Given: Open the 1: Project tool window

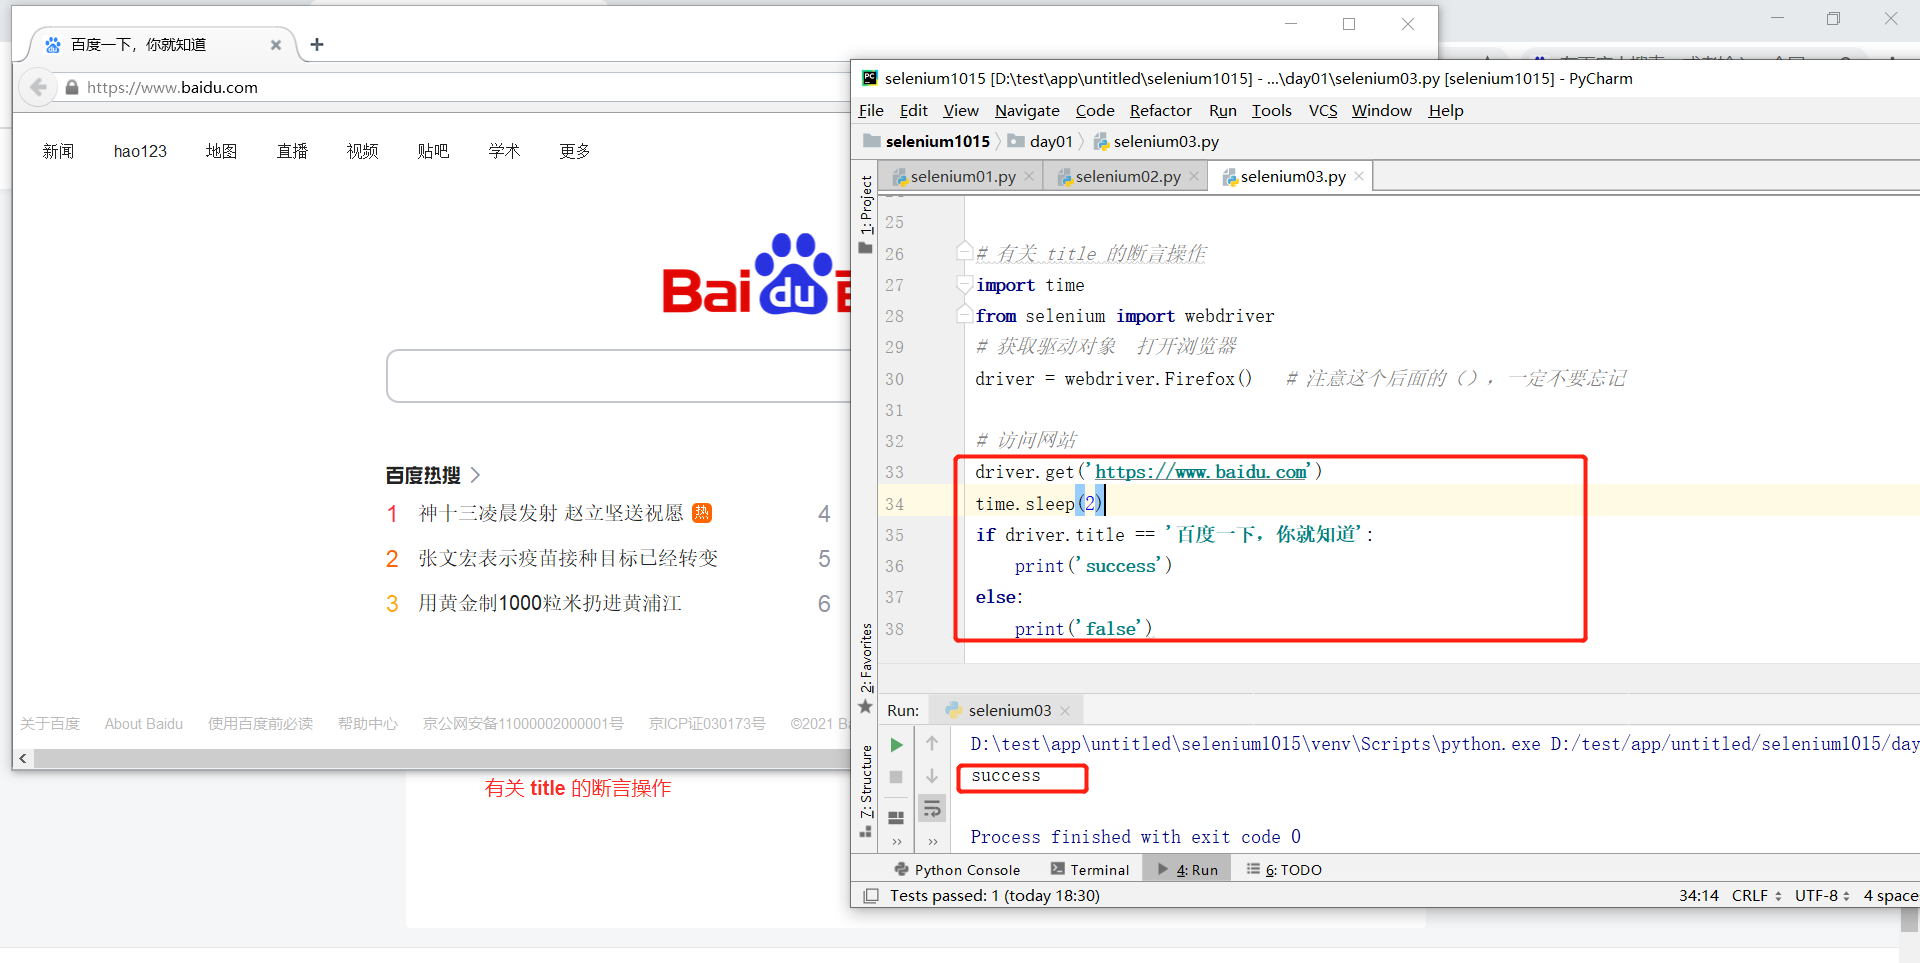Looking at the screenshot, I should (866, 205).
